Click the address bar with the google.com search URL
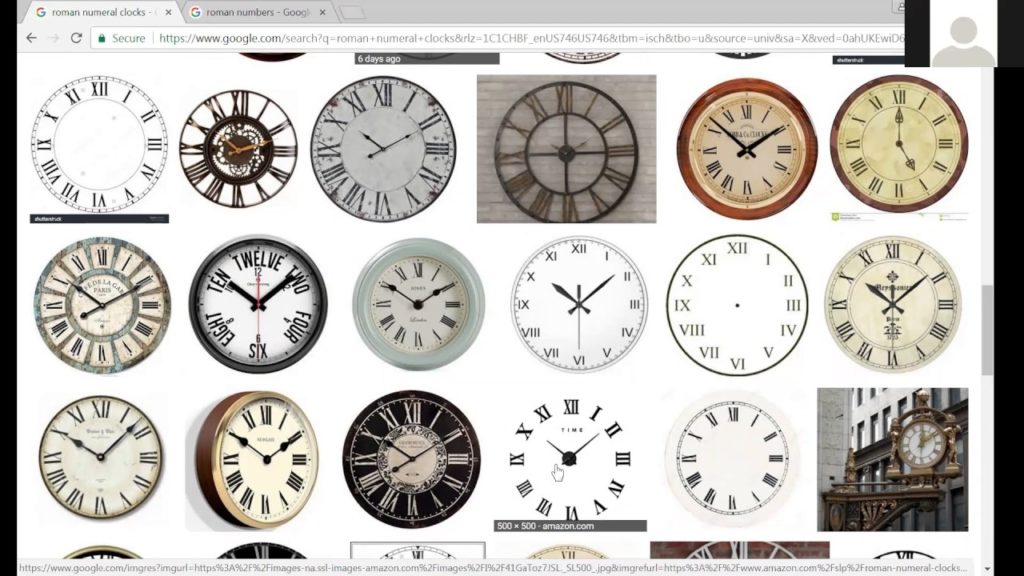Screen dimensions: 1024x576 pyautogui.click(x=530, y=39)
